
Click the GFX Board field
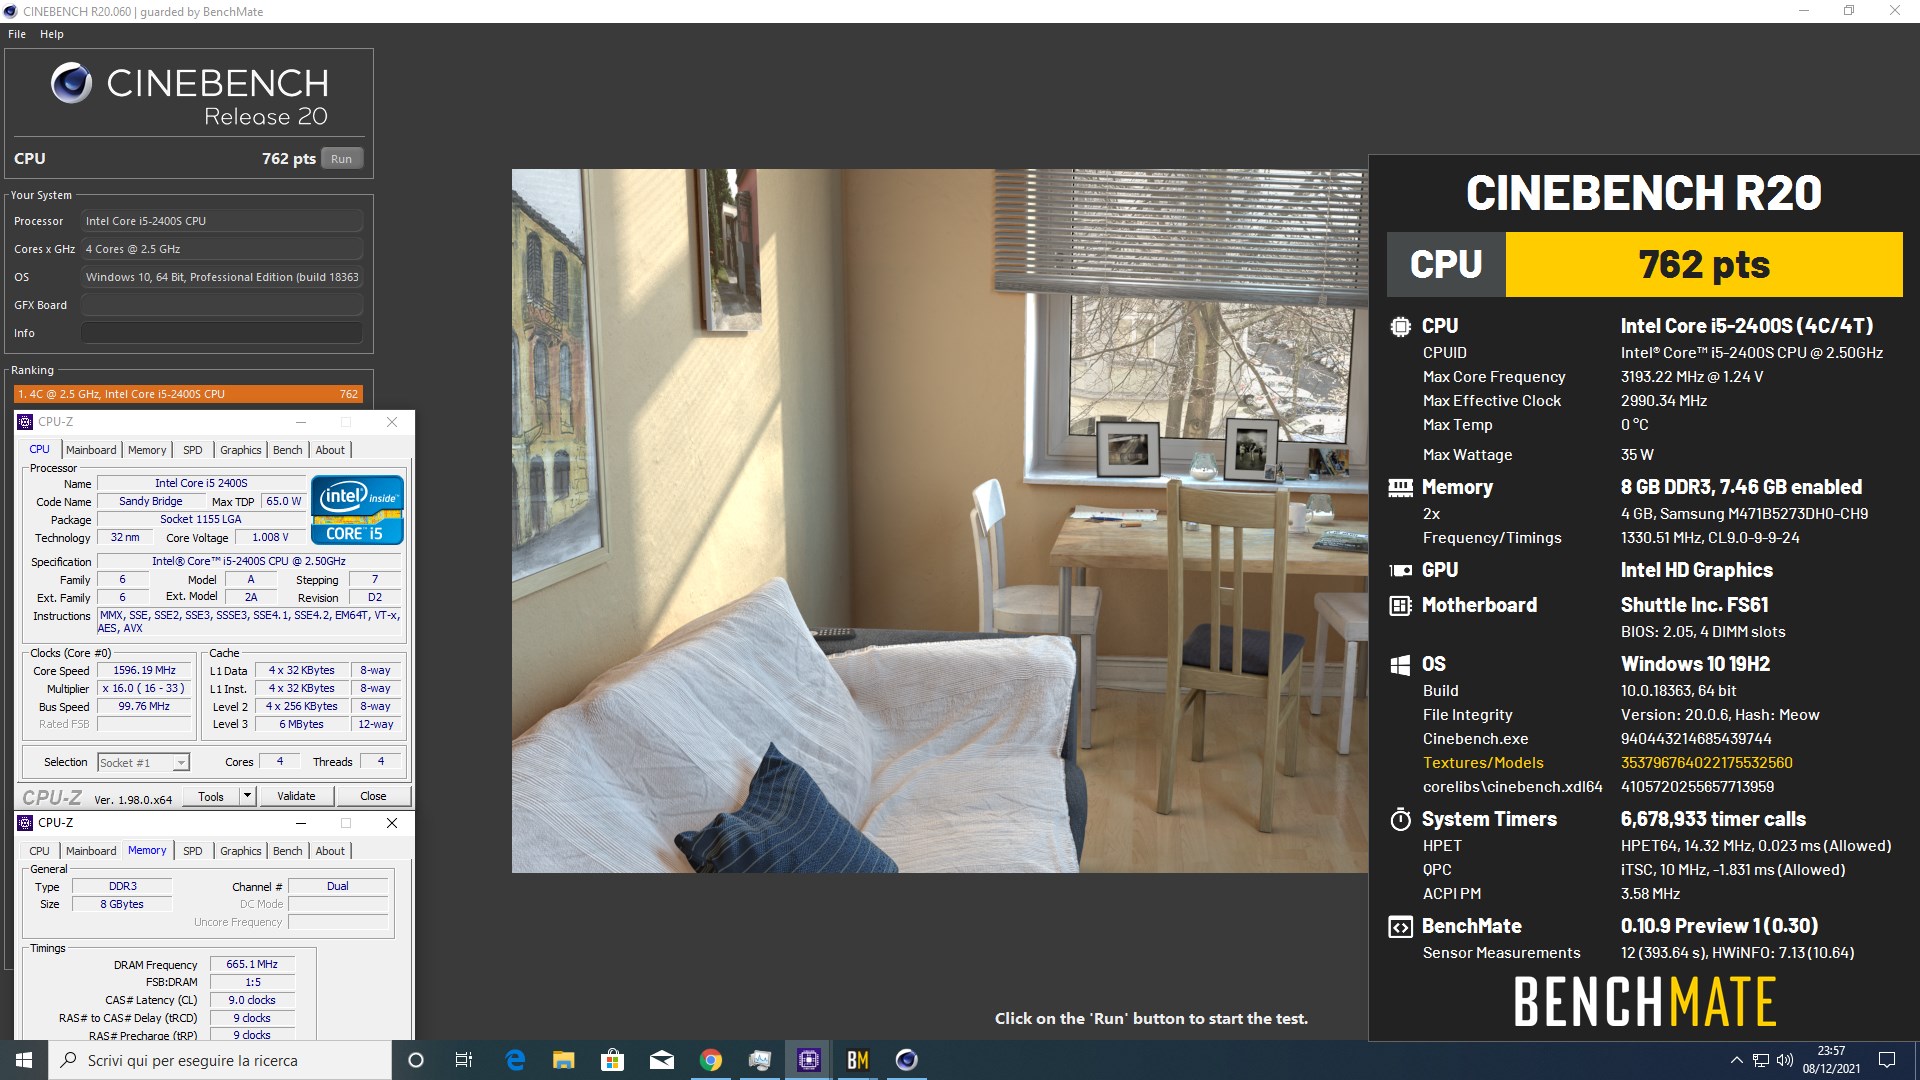pos(222,305)
